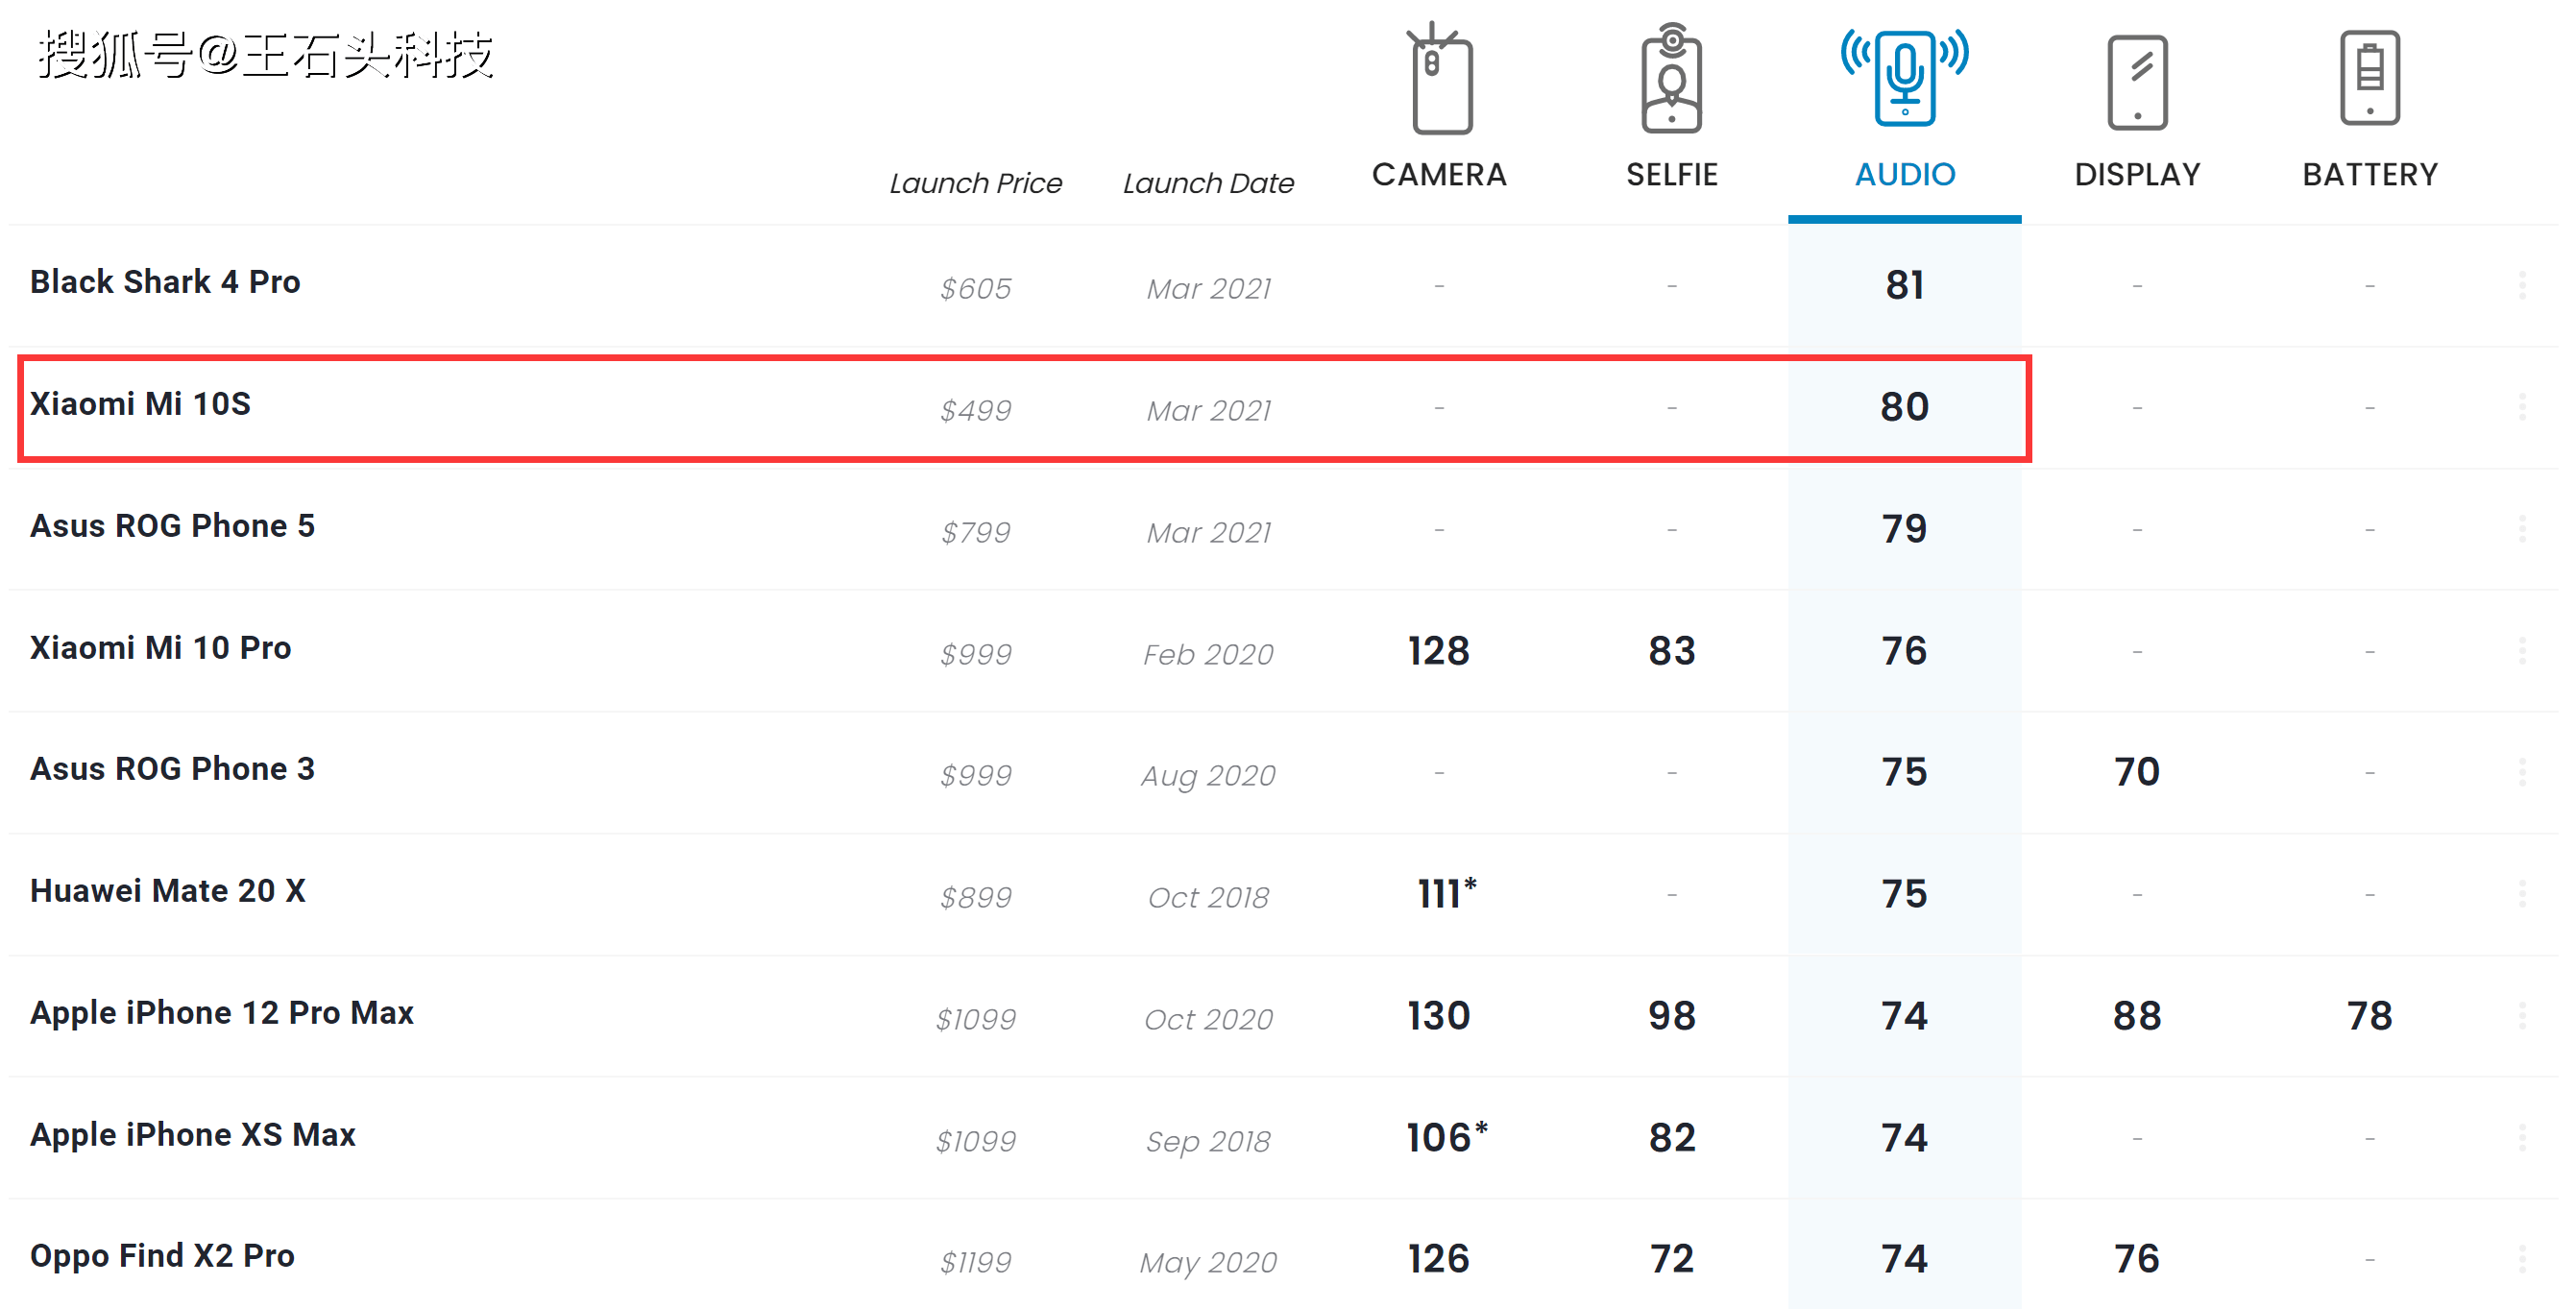Viewport: 2576px width, 1309px height.
Task: Click the $499 launch price
Action: click(x=976, y=411)
